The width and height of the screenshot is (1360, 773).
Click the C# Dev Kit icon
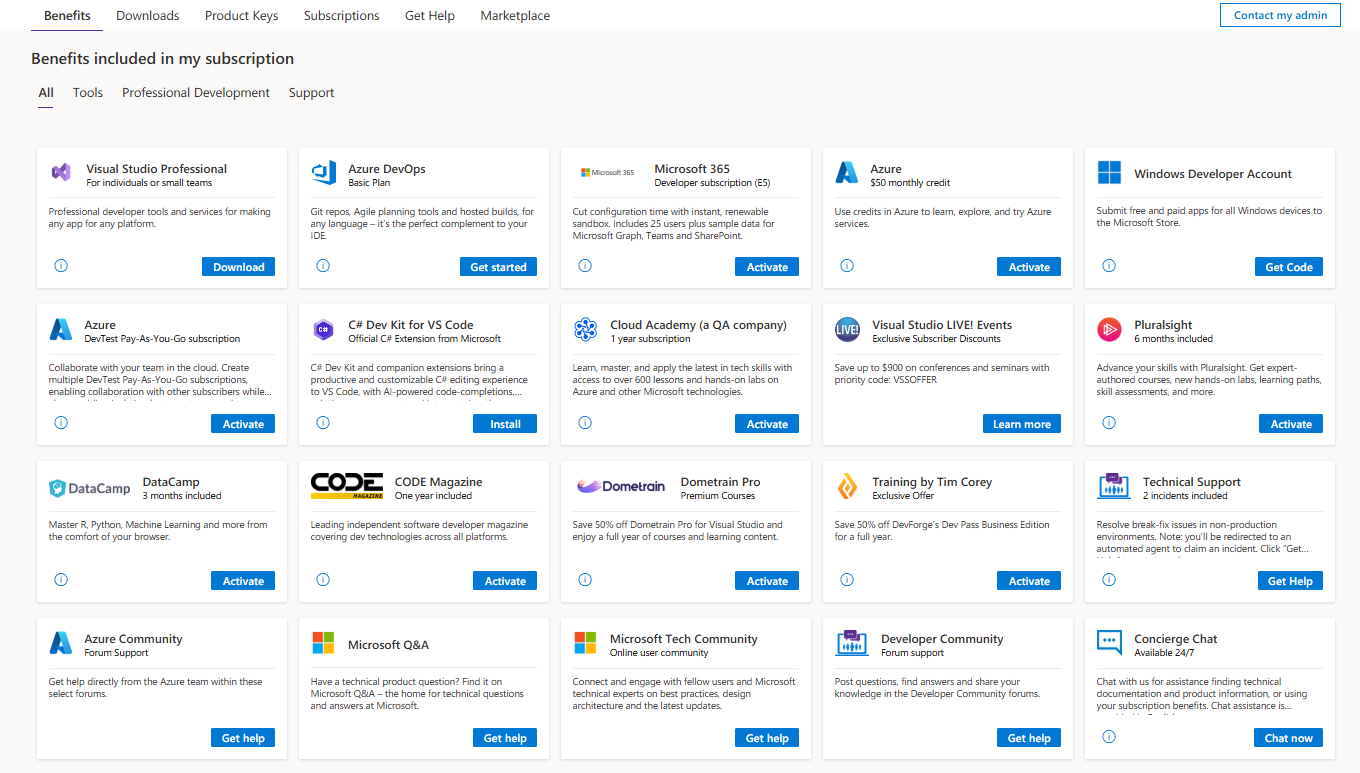[323, 329]
